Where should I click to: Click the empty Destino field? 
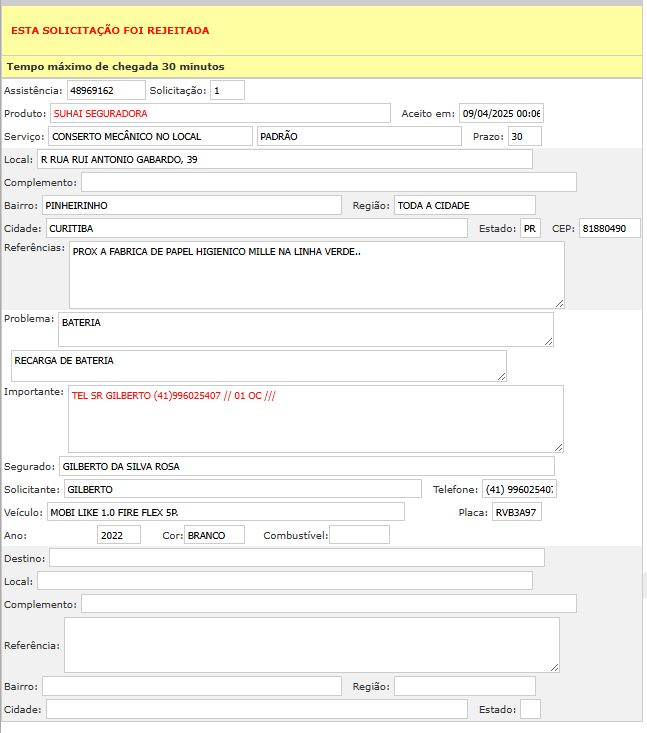[296, 557]
